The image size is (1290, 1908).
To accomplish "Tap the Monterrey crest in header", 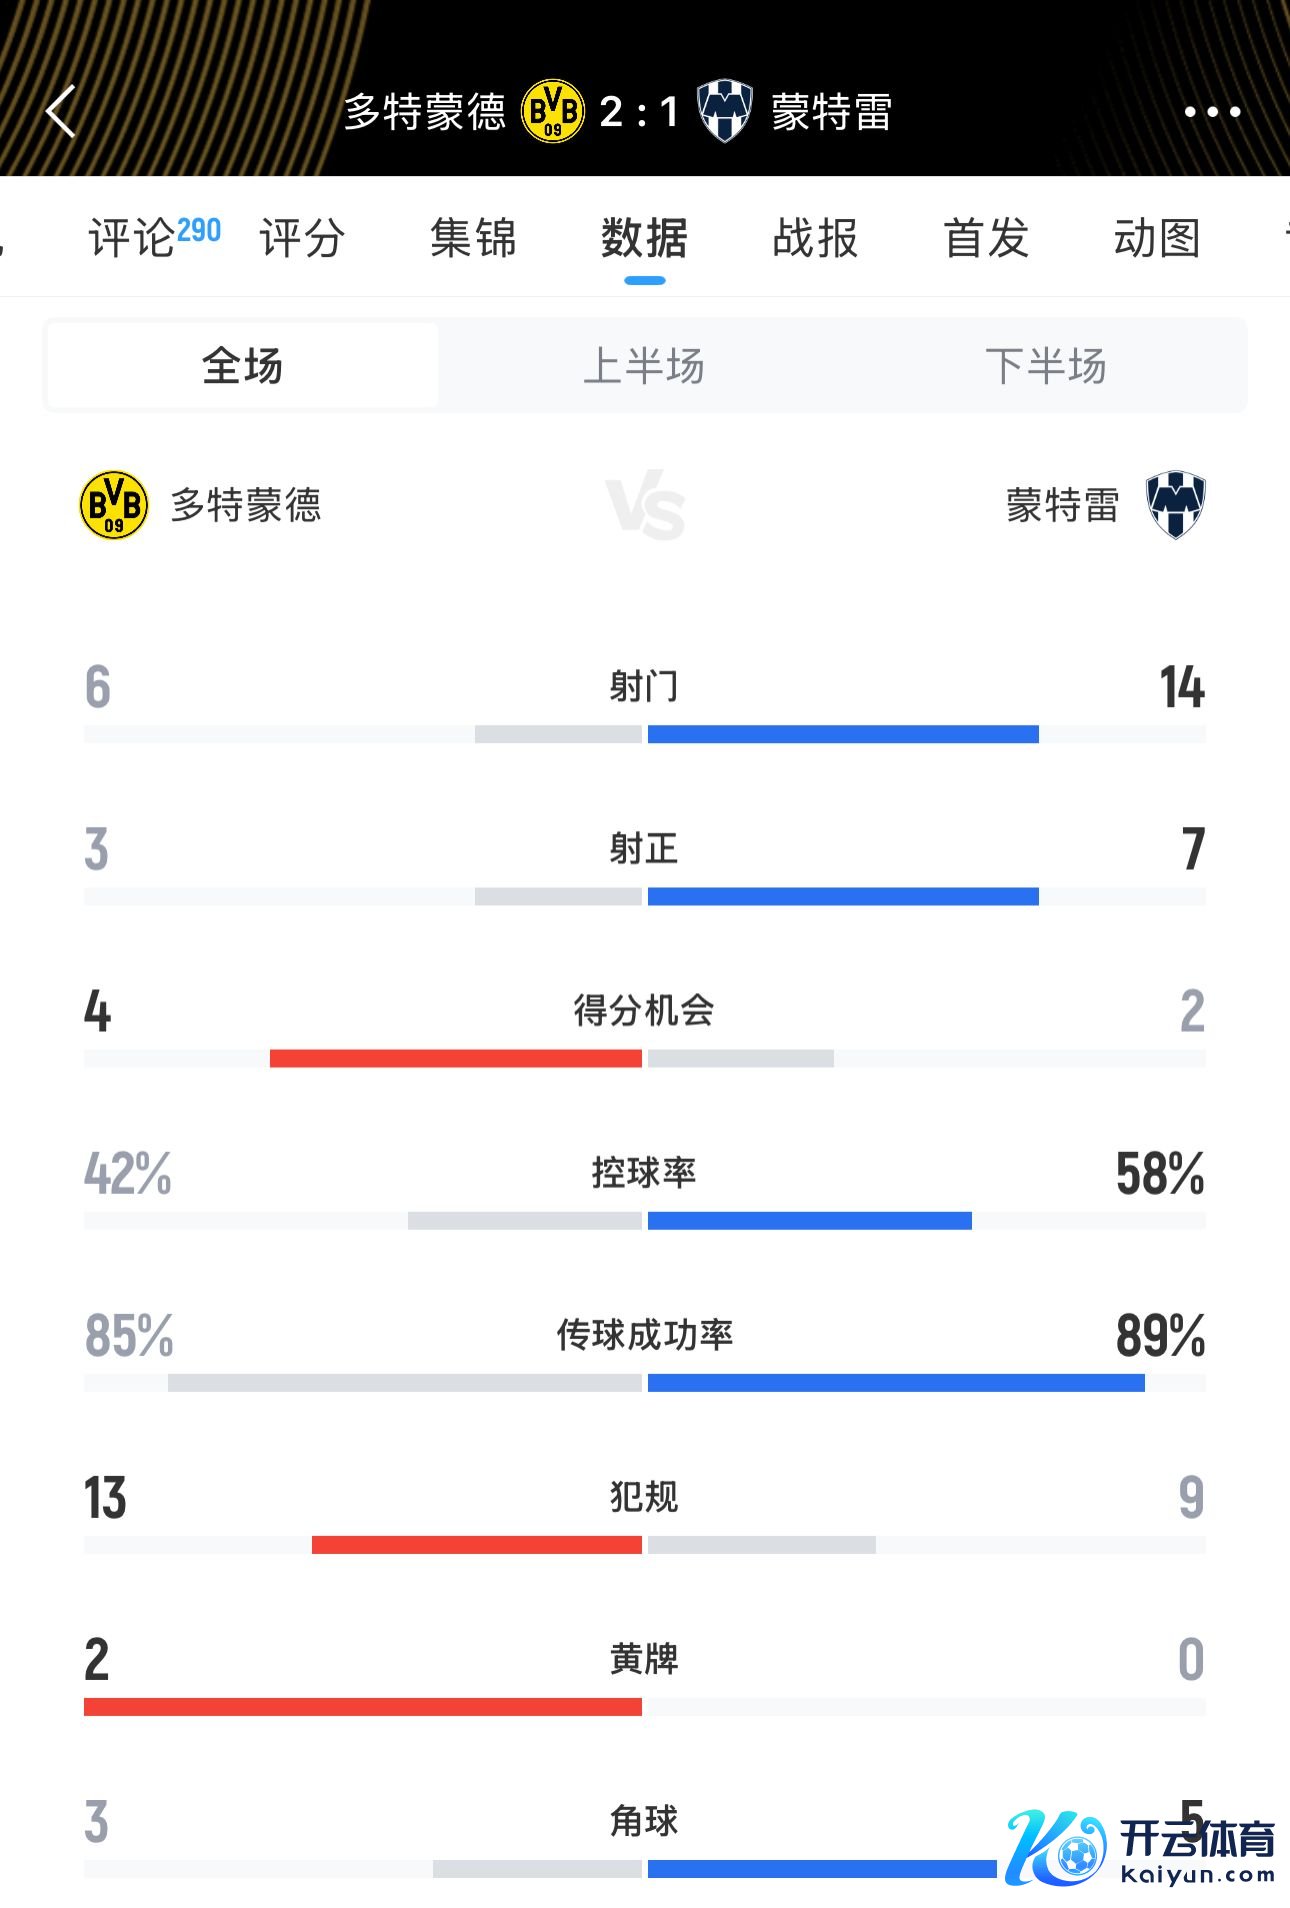I will point(724,111).
